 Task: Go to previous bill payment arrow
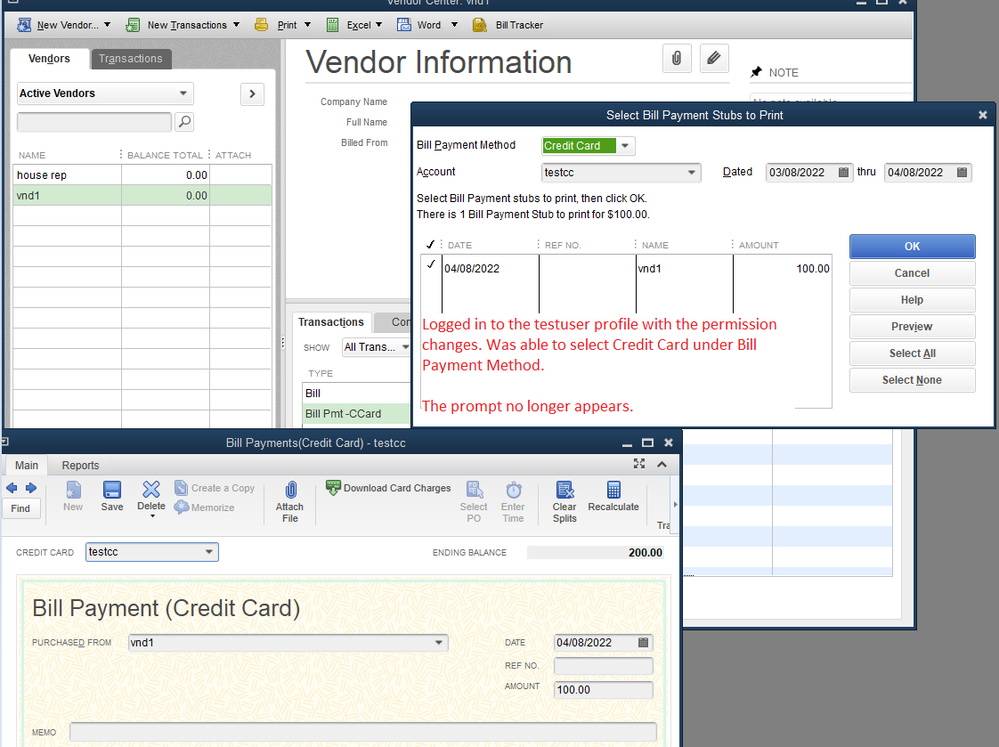tap(11, 488)
